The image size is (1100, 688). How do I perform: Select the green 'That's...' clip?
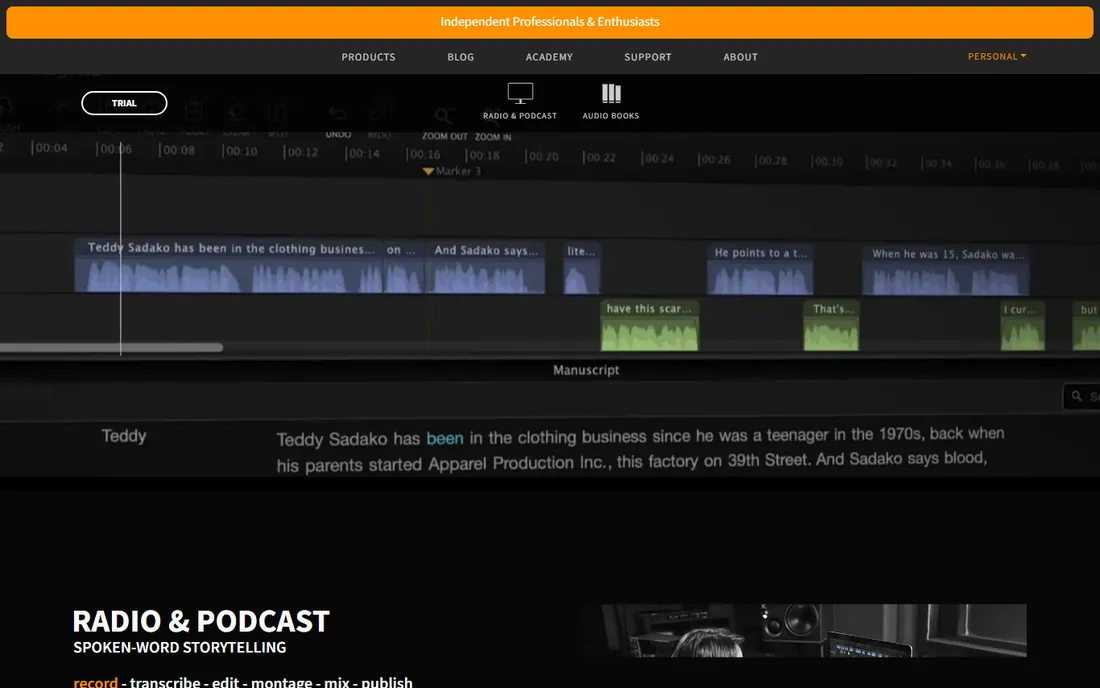[x=831, y=325]
